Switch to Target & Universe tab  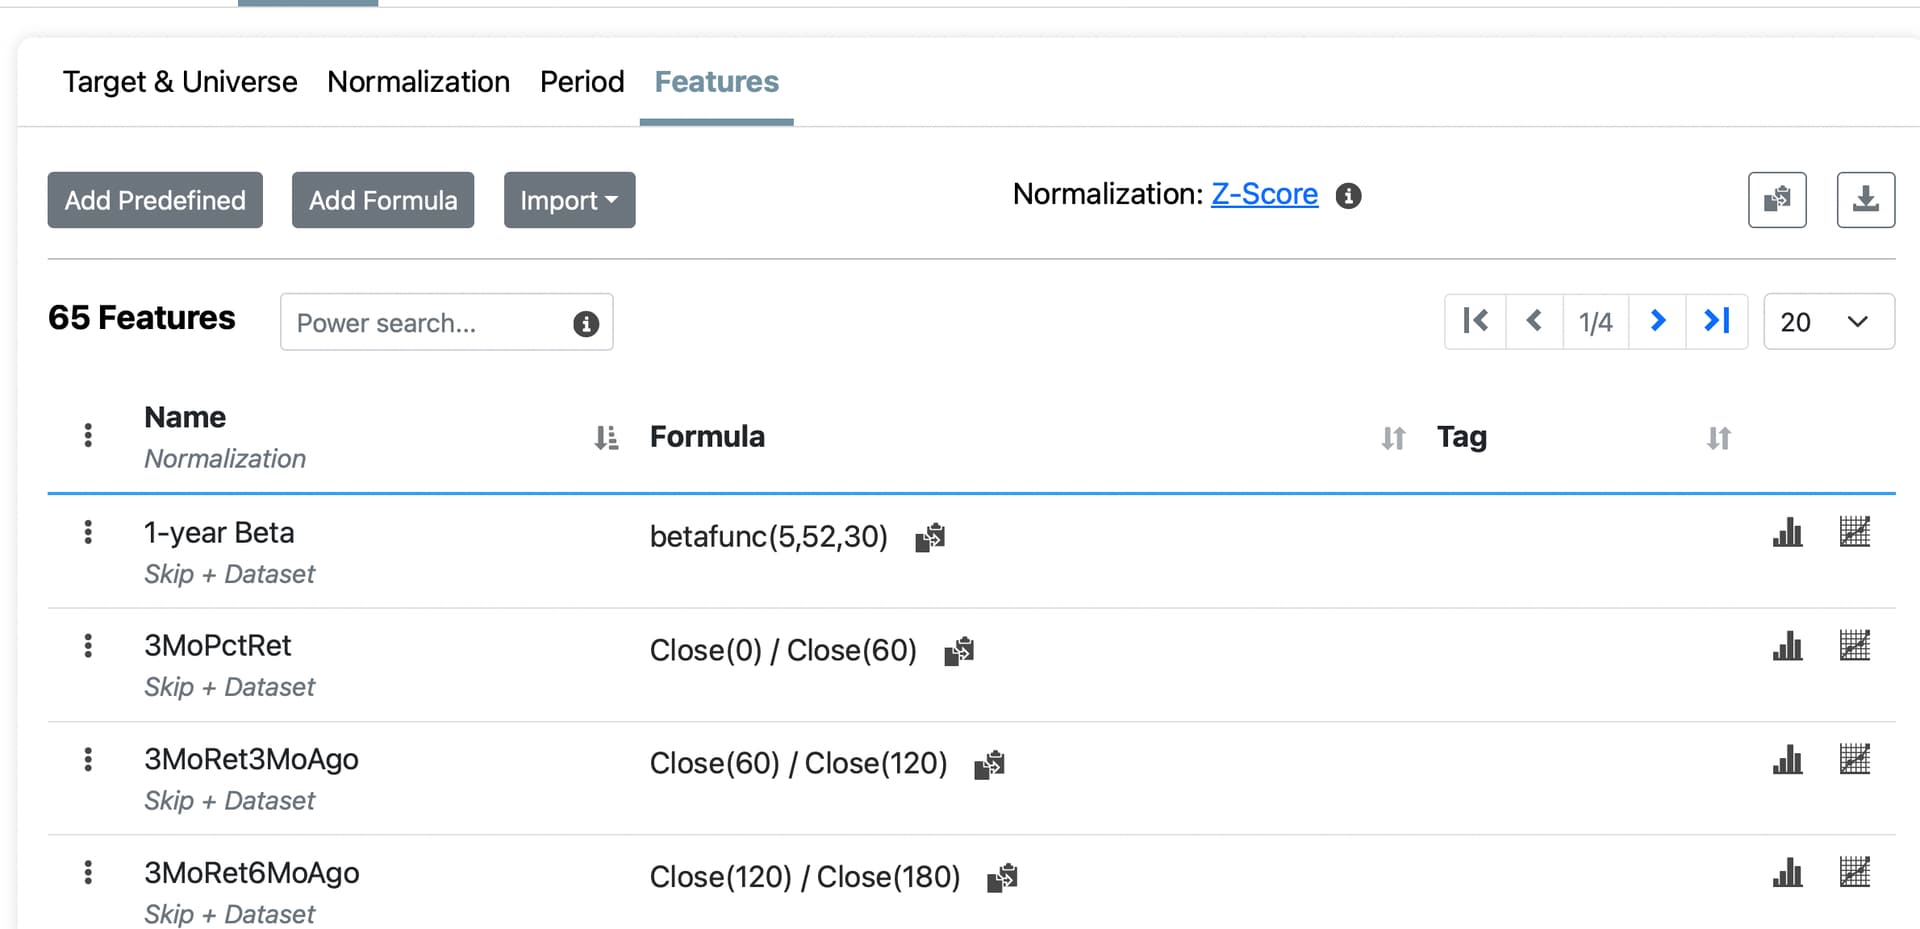click(180, 82)
